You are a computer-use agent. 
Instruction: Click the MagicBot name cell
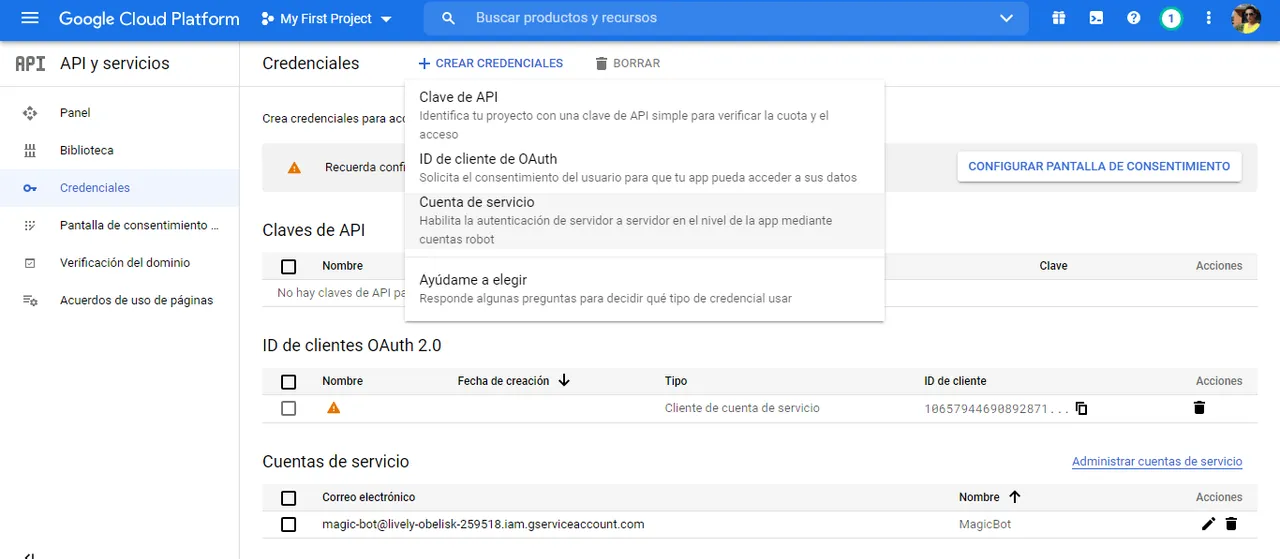(985, 524)
